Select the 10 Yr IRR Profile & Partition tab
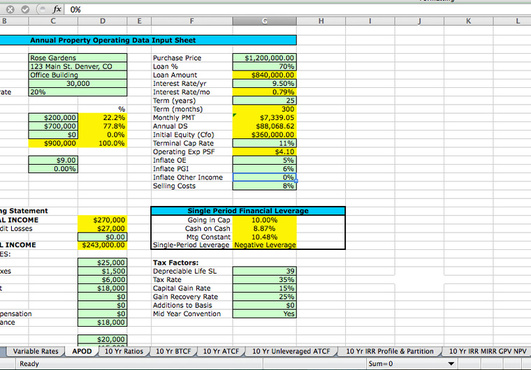 point(389,351)
